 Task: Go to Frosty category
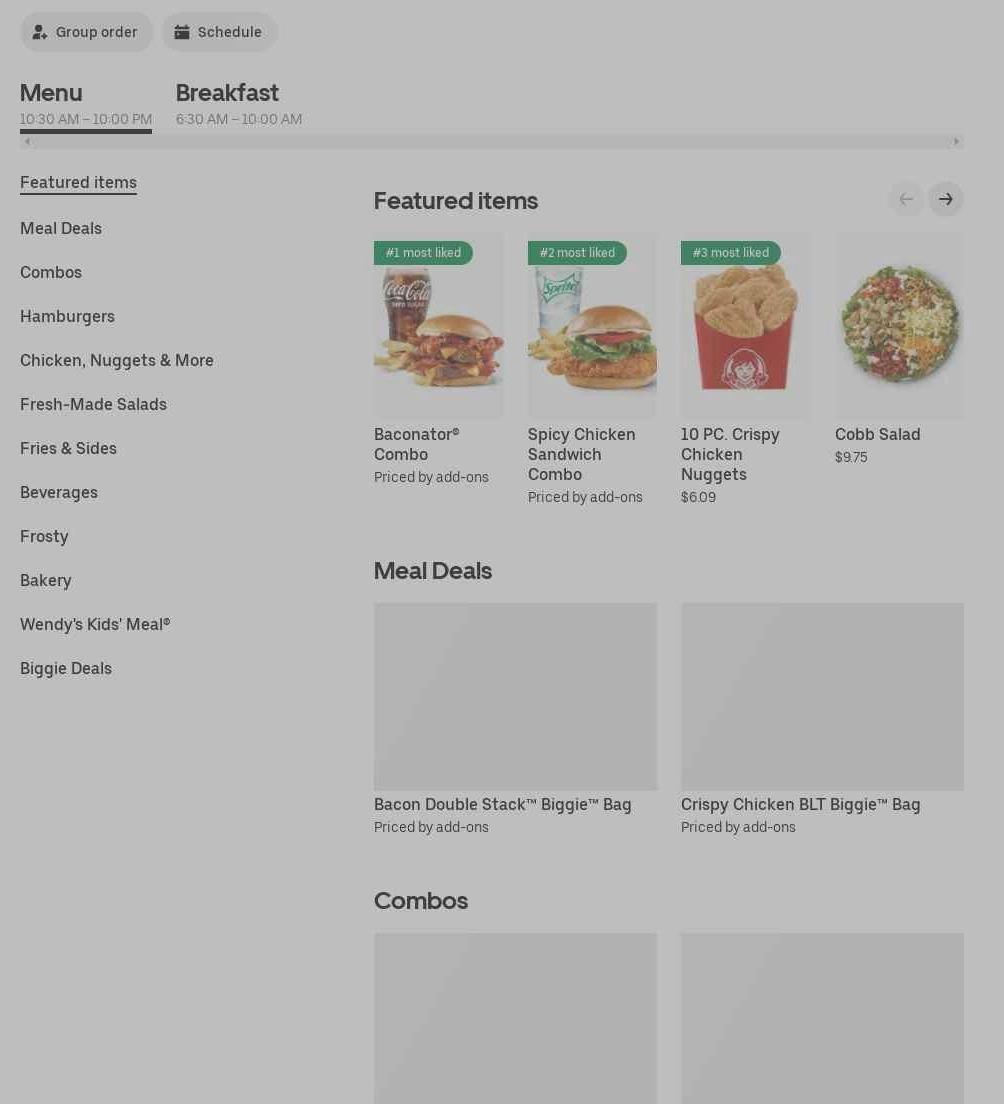pyautogui.click(x=44, y=537)
